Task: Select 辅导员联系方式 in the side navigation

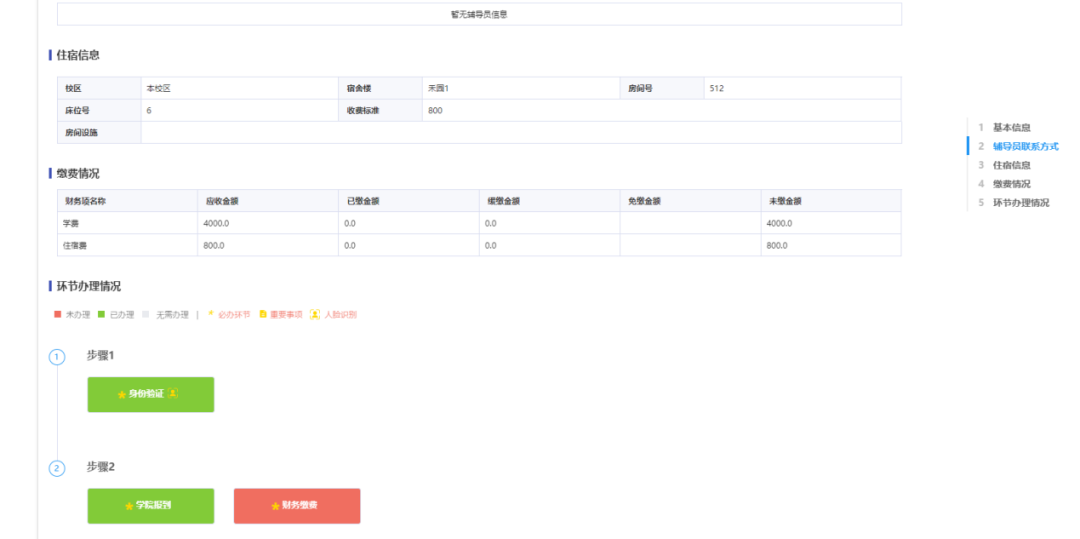Action: coord(1025,146)
